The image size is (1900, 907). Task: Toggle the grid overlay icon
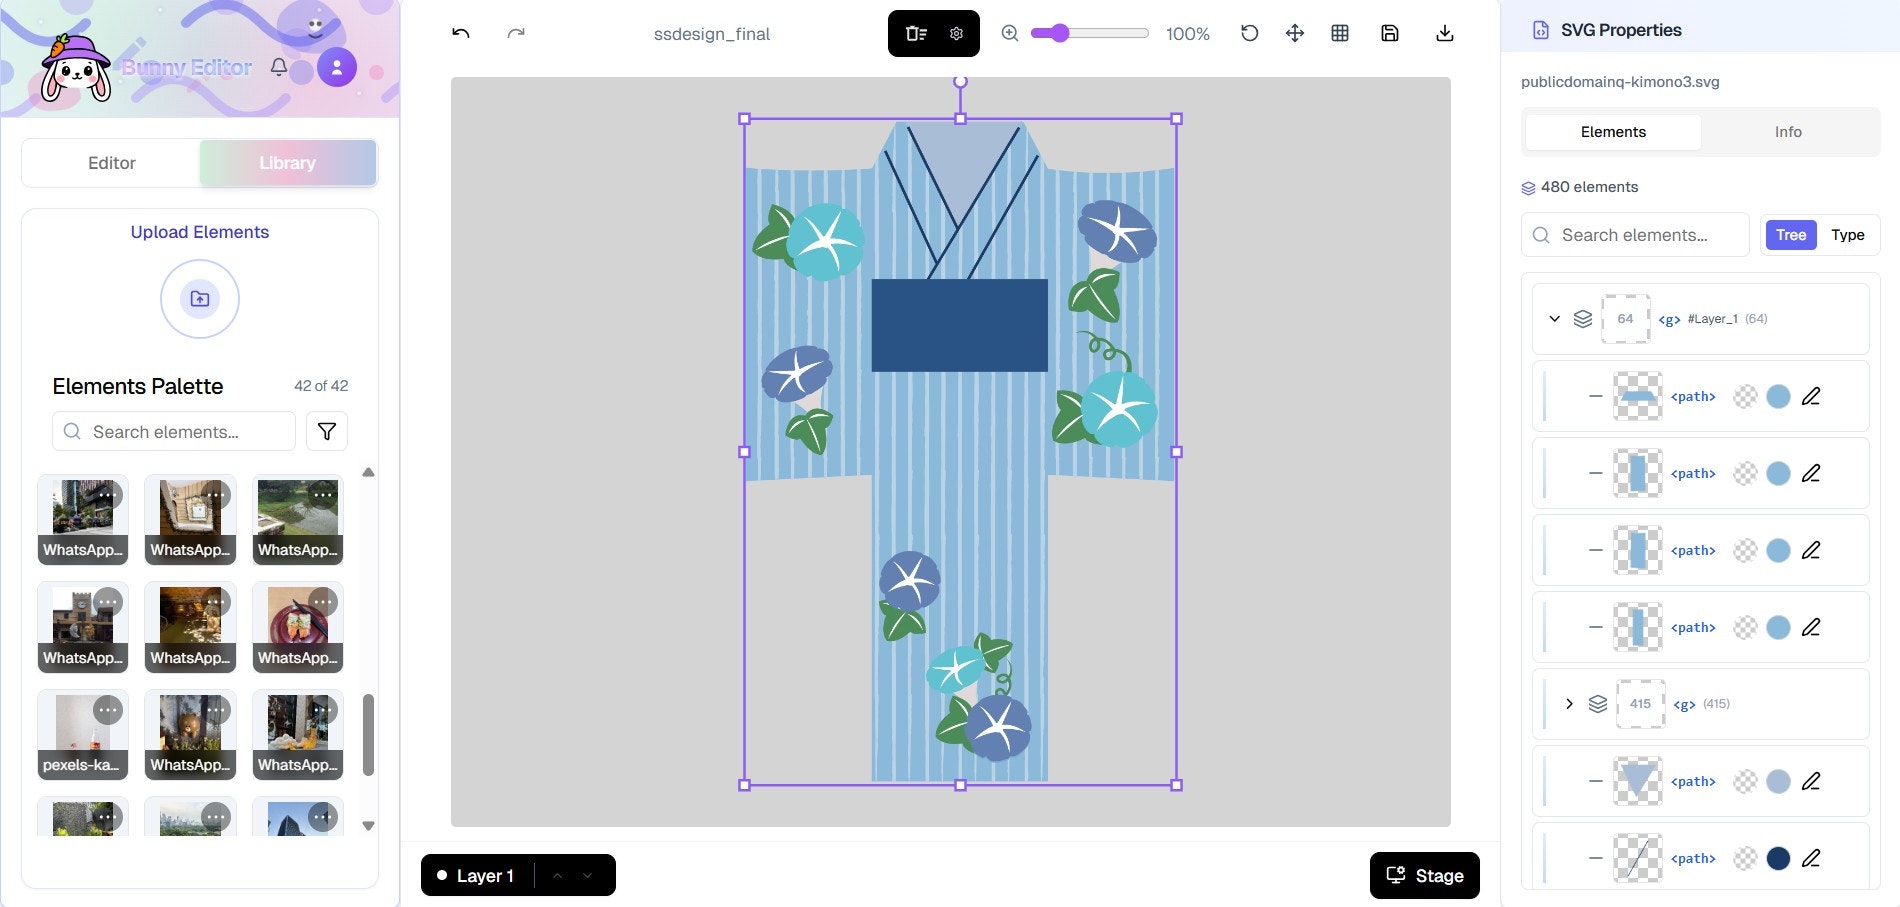pos(1340,33)
